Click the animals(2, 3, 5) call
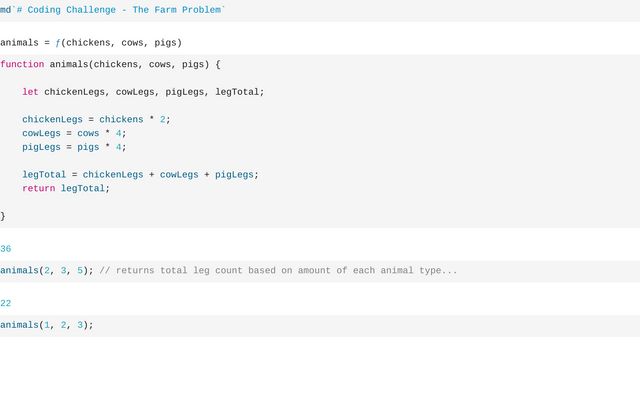Viewport: 640px width, 400px height. coord(46,271)
